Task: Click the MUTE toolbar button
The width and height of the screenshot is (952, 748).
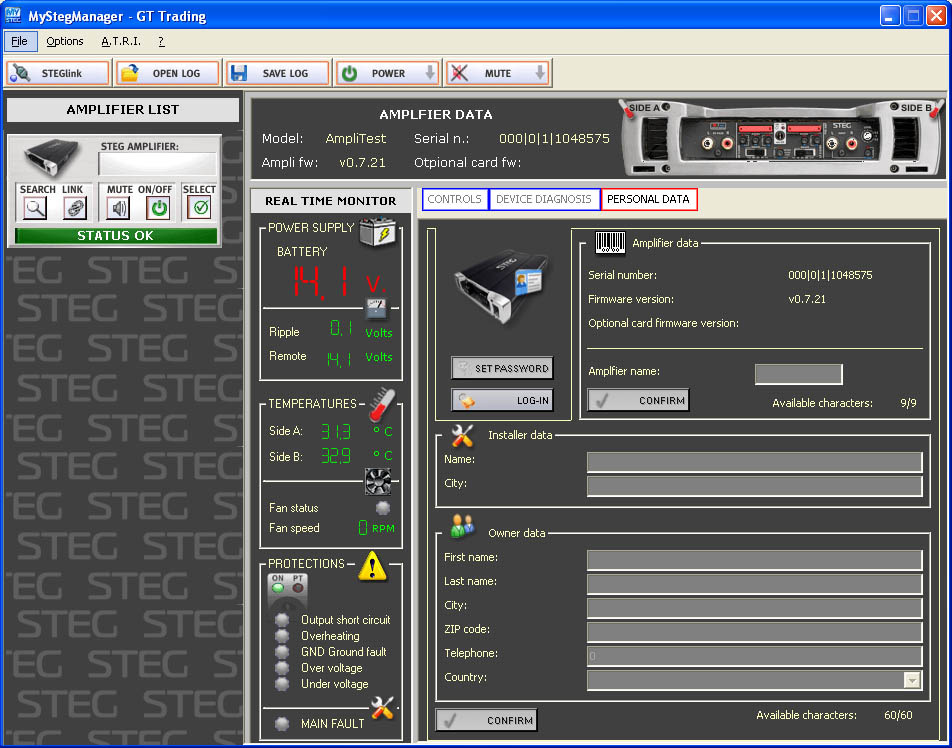Action: click(498, 73)
